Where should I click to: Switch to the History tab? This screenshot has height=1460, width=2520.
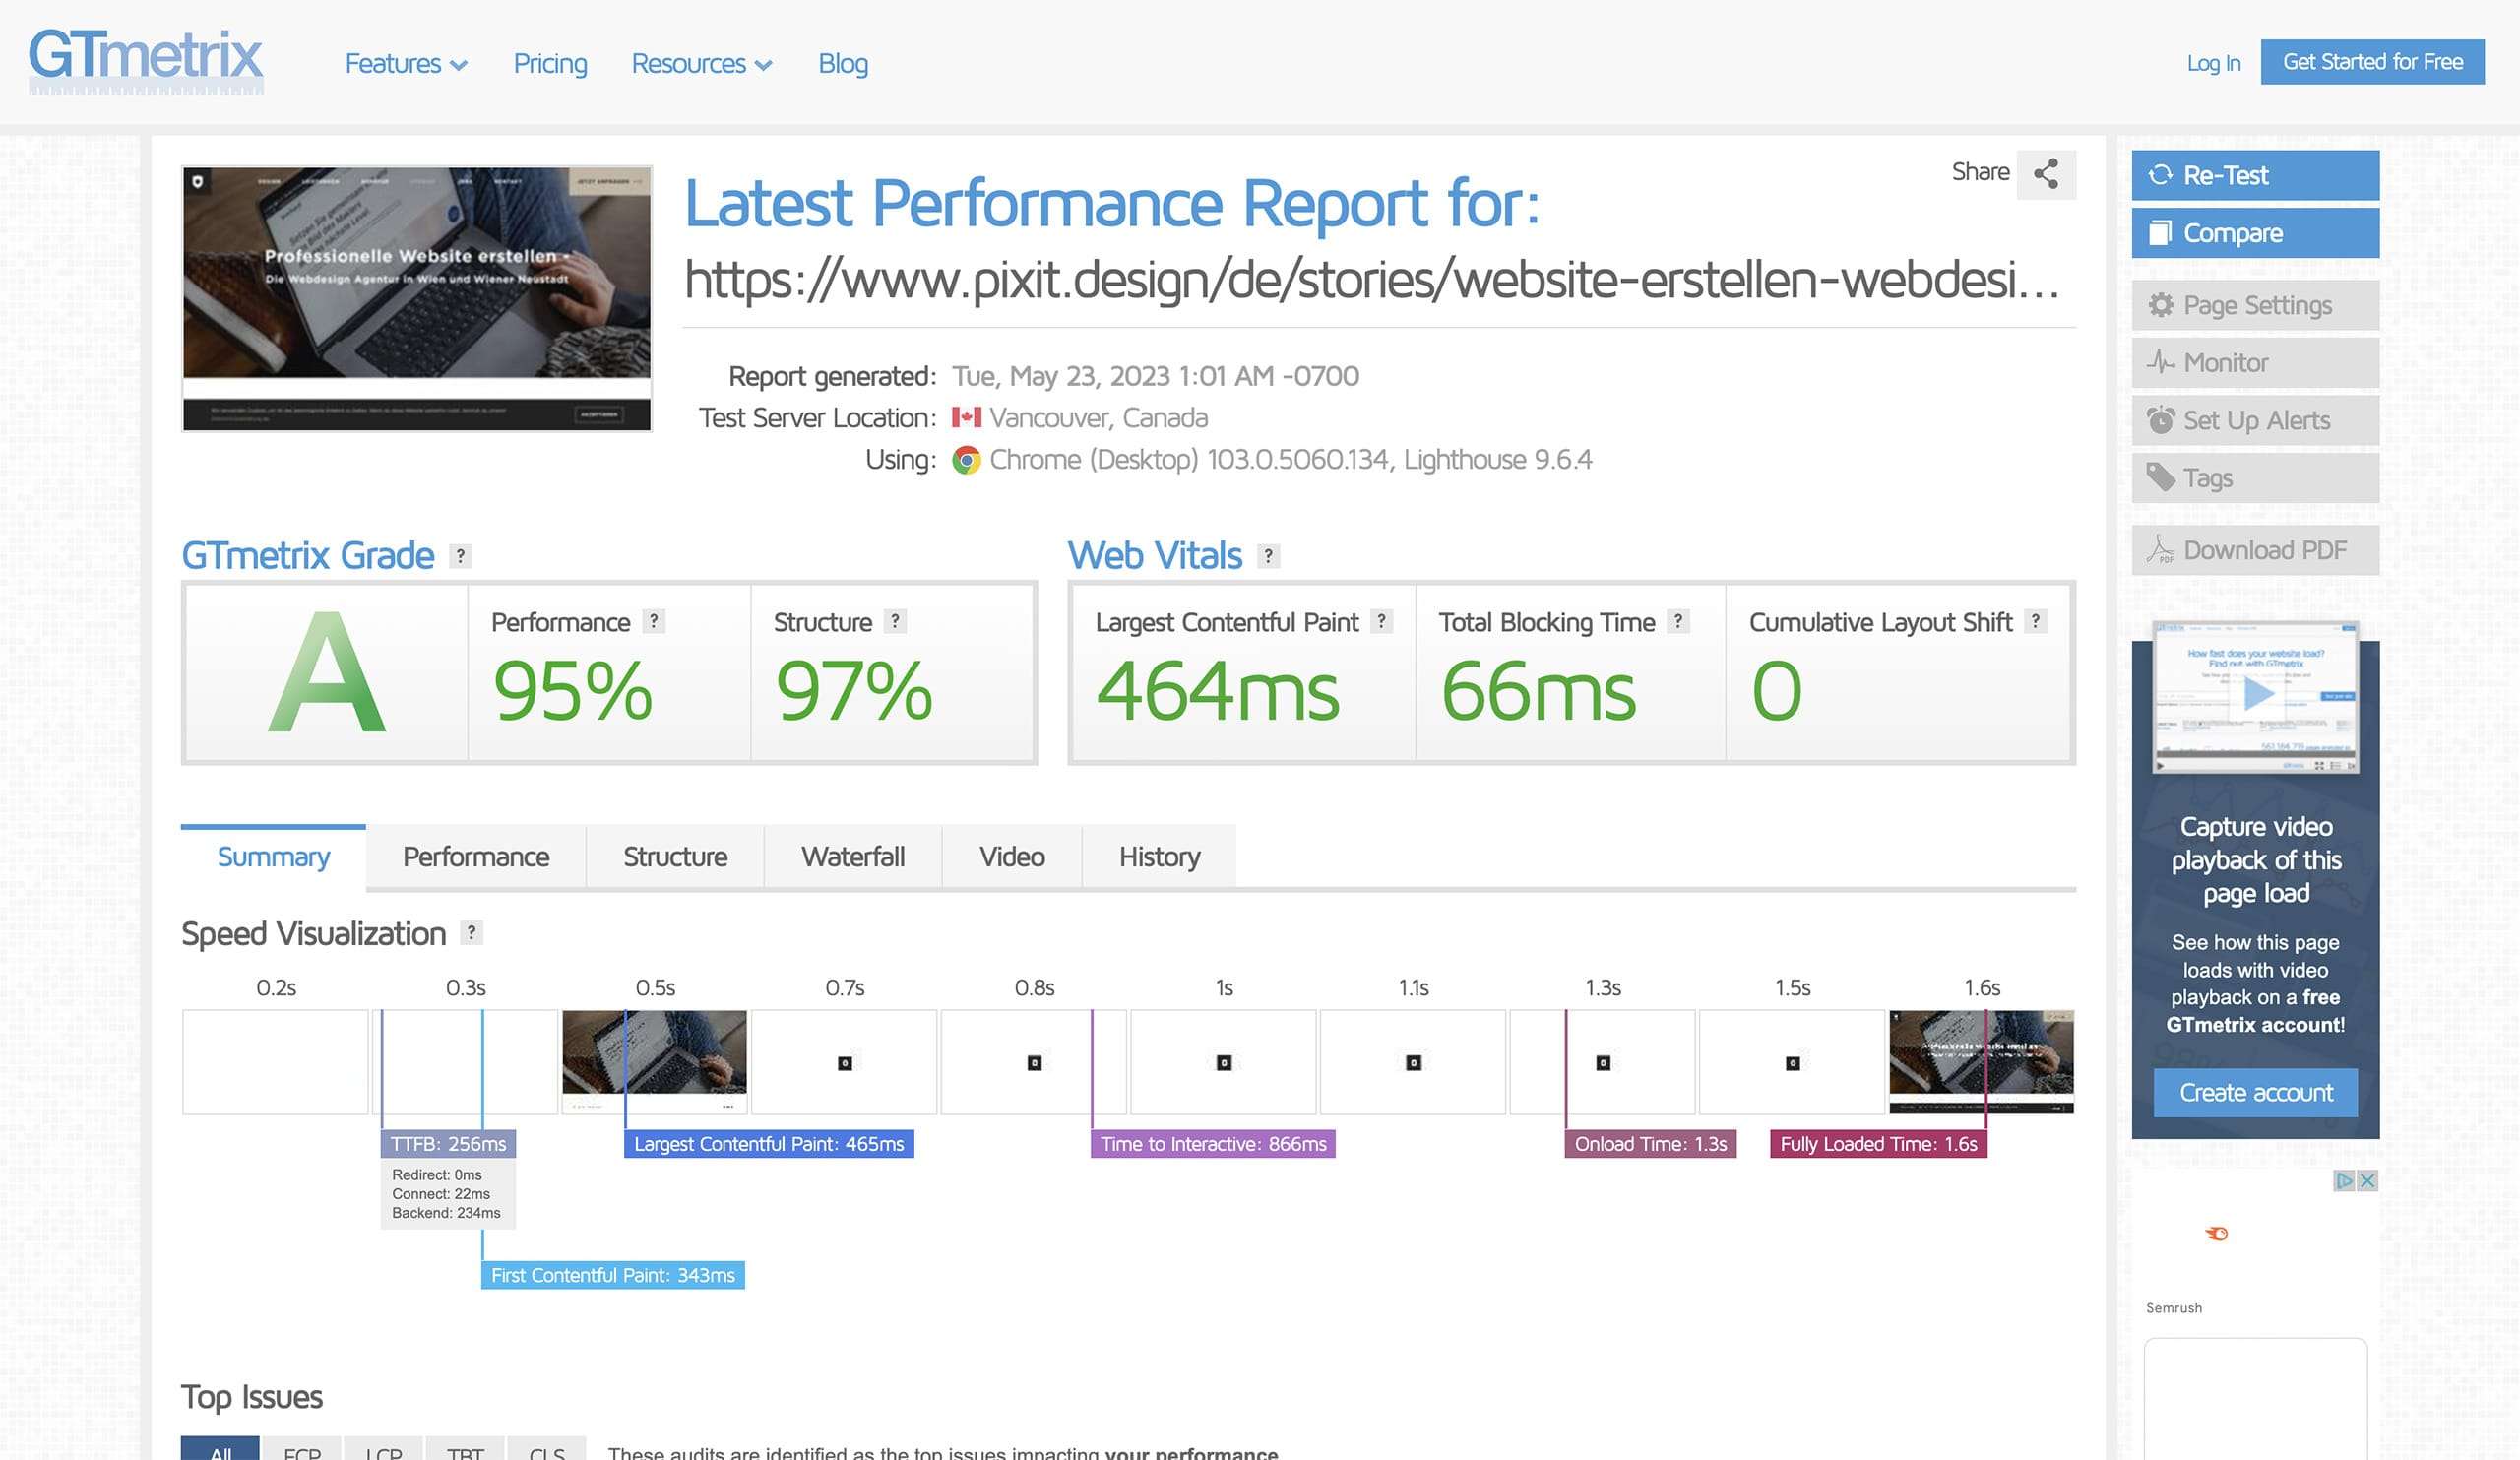(1160, 857)
